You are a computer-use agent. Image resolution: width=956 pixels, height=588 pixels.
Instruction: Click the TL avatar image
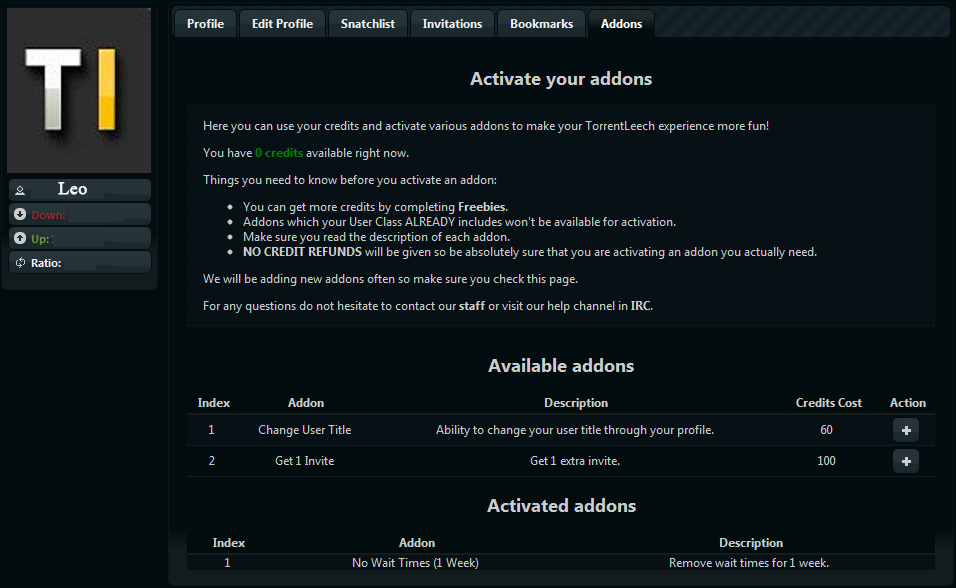pyautogui.click(x=79, y=90)
